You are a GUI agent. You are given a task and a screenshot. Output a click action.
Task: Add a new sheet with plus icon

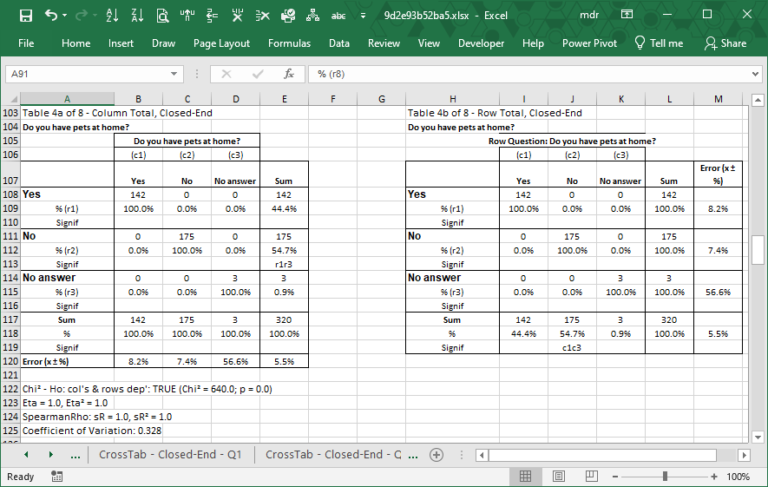click(x=436, y=454)
